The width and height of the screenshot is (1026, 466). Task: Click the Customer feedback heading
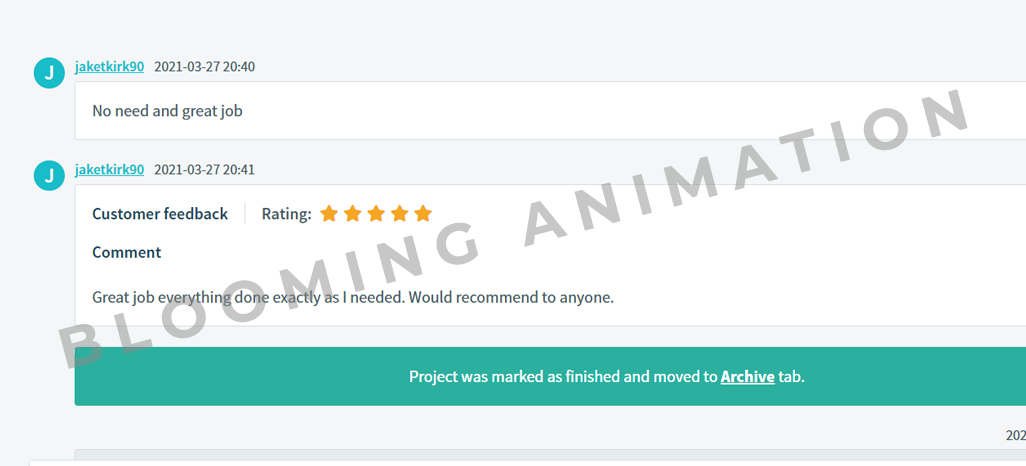[x=160, y=214]
